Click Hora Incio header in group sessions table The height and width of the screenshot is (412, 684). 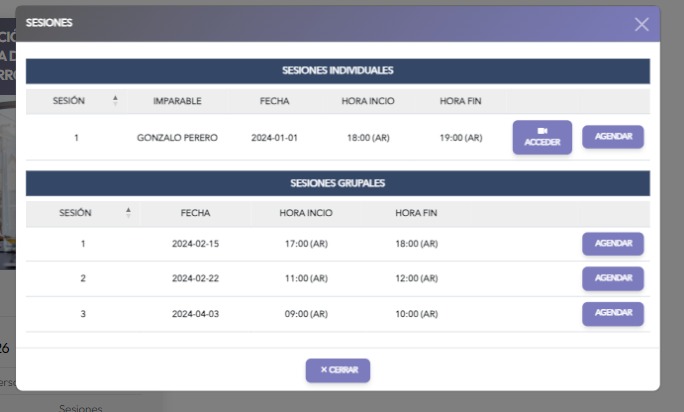pyautogui.click(x=306, y=213)
